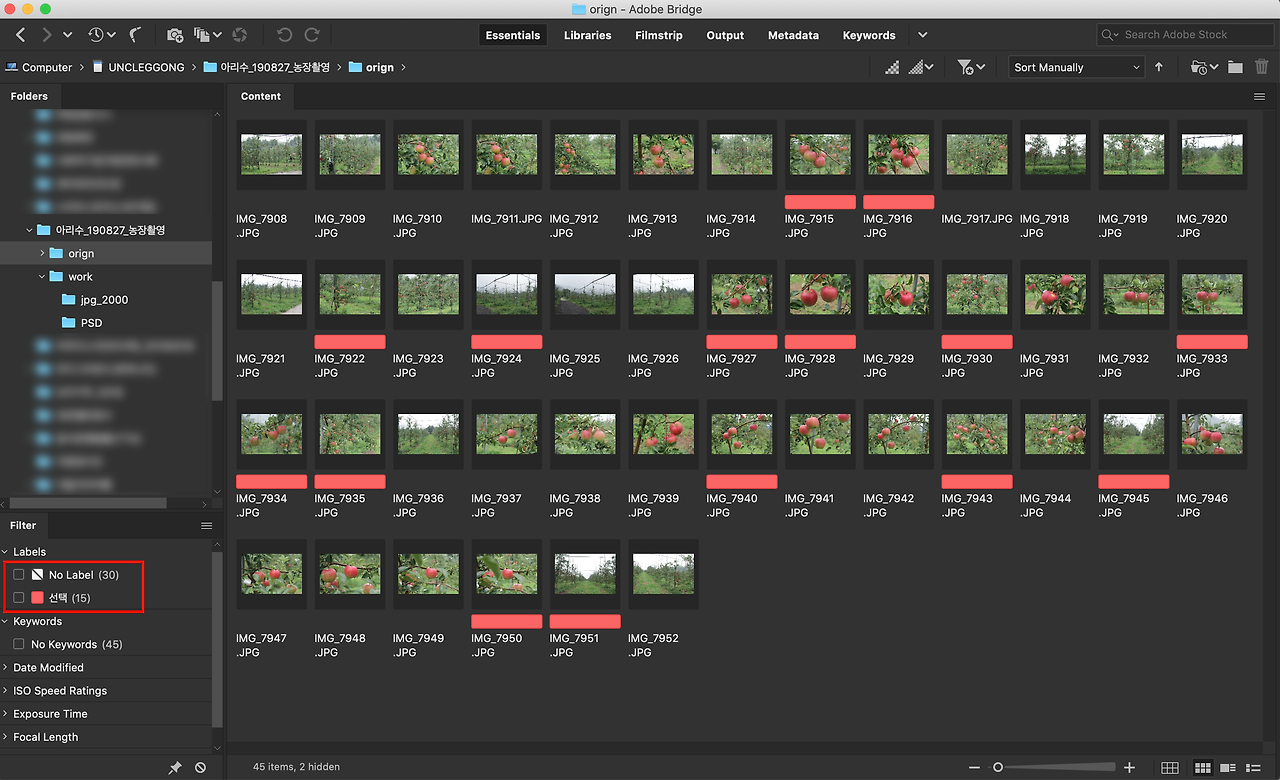The width and height of the screenshot is (1280, 780).
Task: Select the jpg_2000 folder in tree
Action: [104, 300]
